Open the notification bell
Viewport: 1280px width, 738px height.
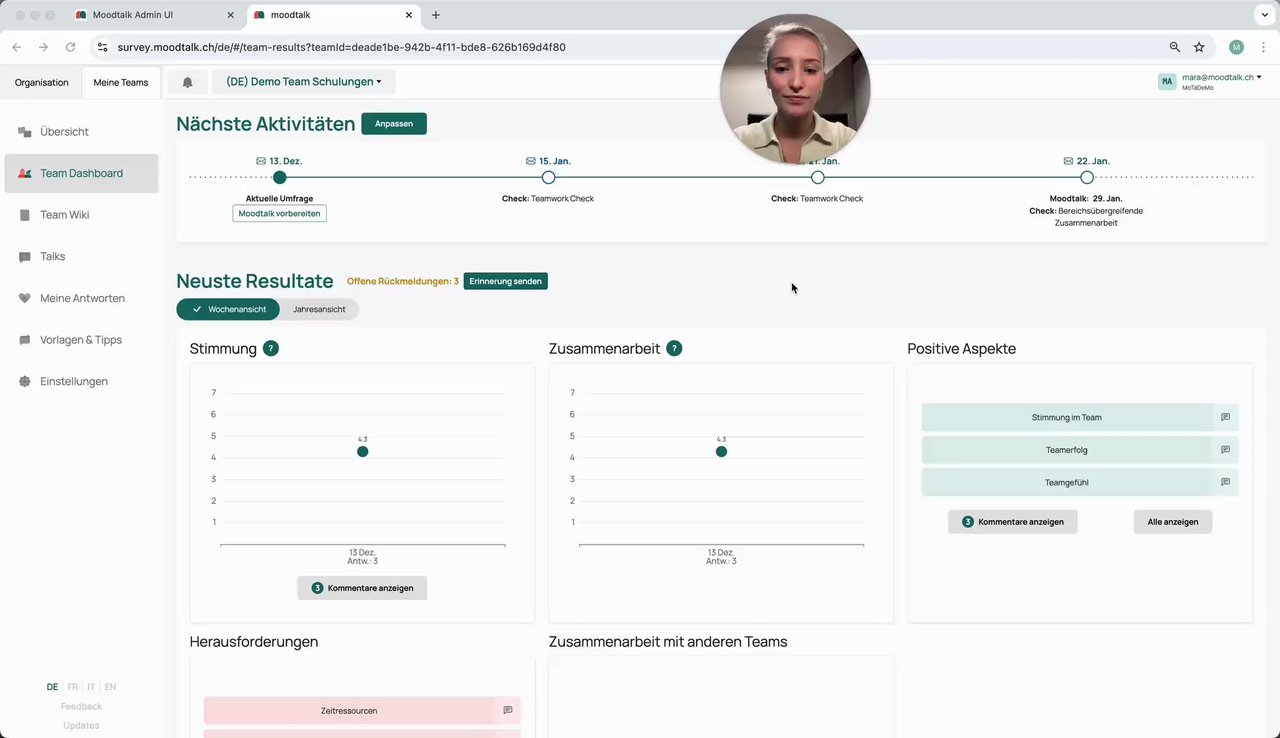pos(187,82)
